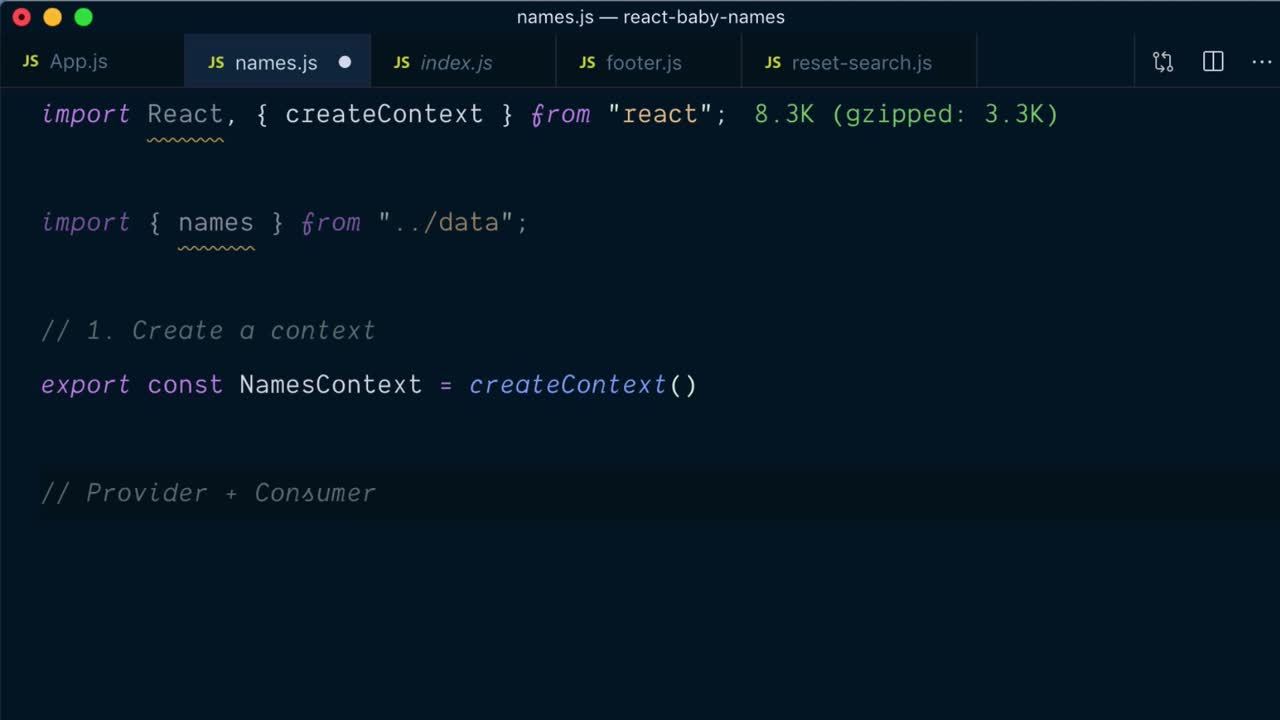The image size is (1280, 720).
Task: Open the More Actions ellipsis menu
Action: 1262,62
